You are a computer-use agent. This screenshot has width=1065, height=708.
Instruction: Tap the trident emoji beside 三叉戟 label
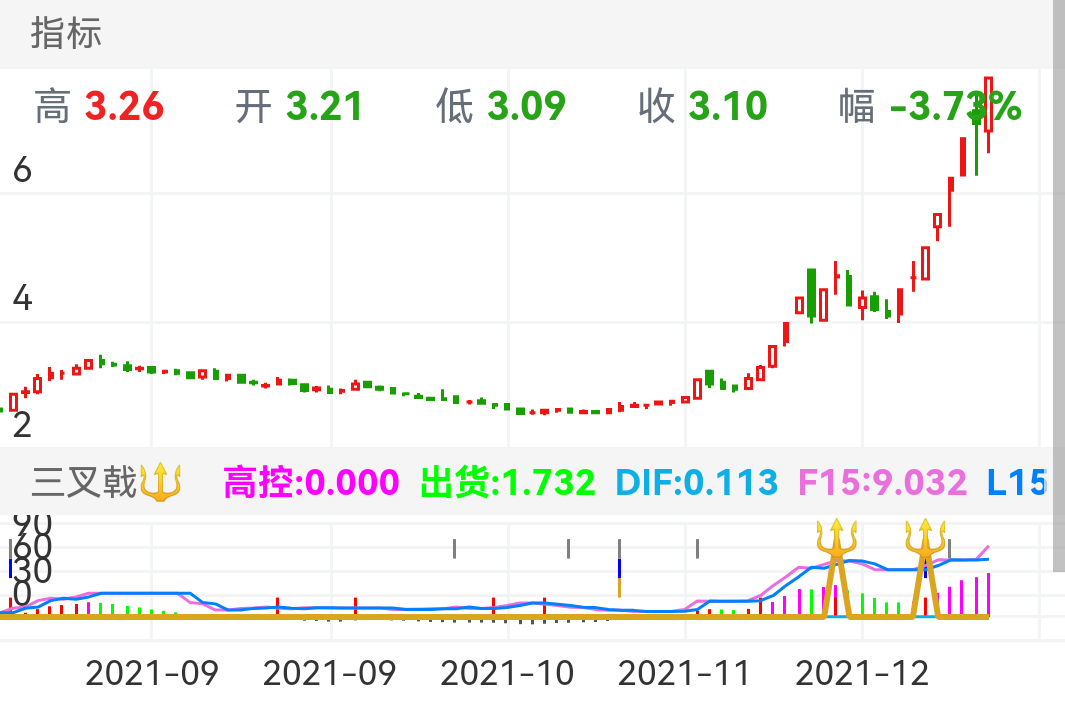[159, 482]
